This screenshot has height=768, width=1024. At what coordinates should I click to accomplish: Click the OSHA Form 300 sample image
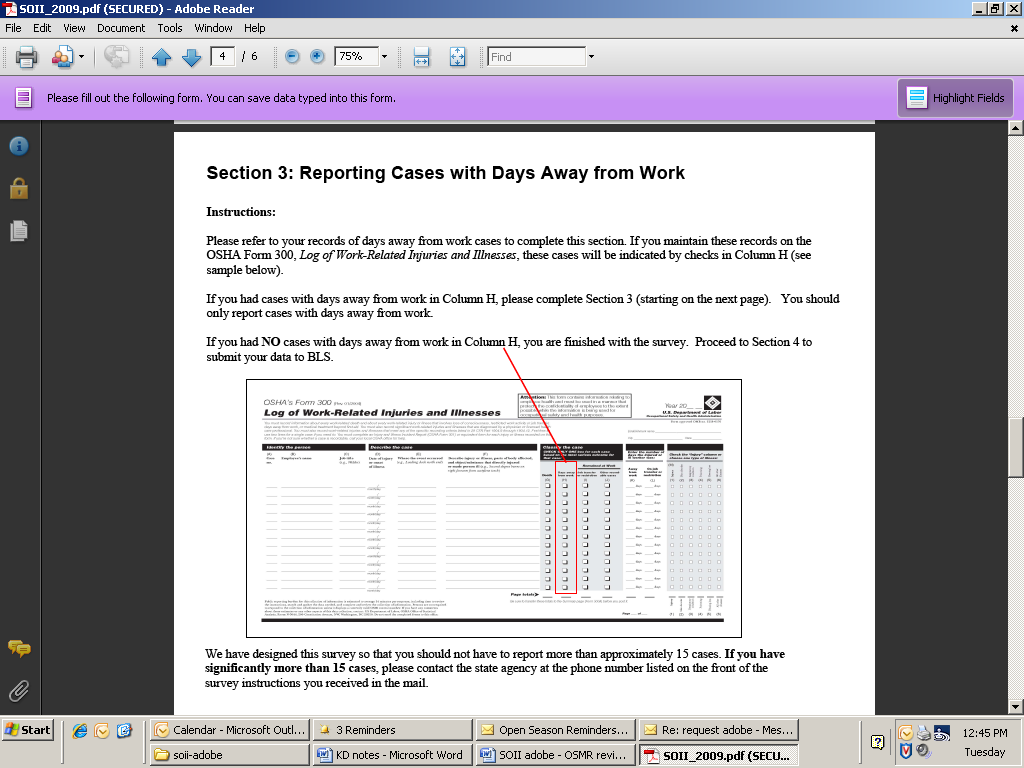tap(494, 508)
